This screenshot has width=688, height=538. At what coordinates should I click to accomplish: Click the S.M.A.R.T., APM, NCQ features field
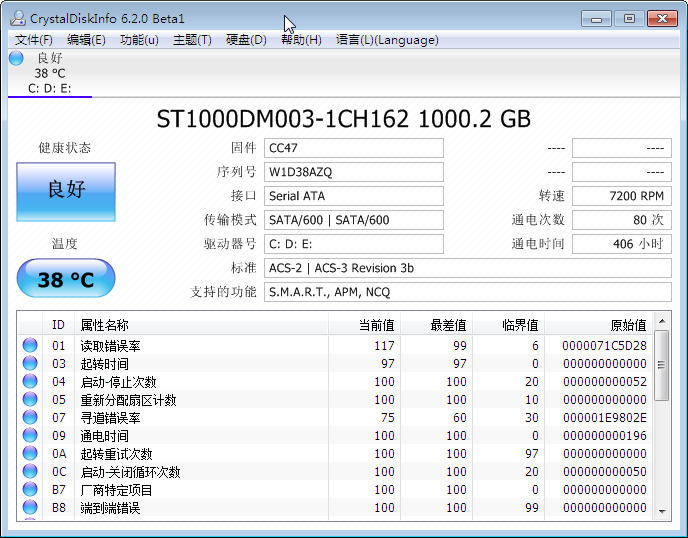[x=468, y=292]
